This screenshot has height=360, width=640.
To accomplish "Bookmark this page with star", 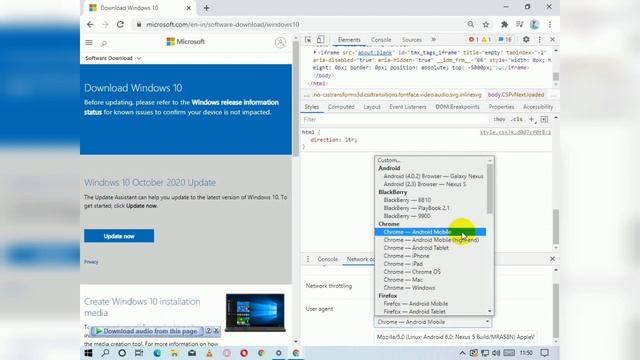I will click(486, 24).
